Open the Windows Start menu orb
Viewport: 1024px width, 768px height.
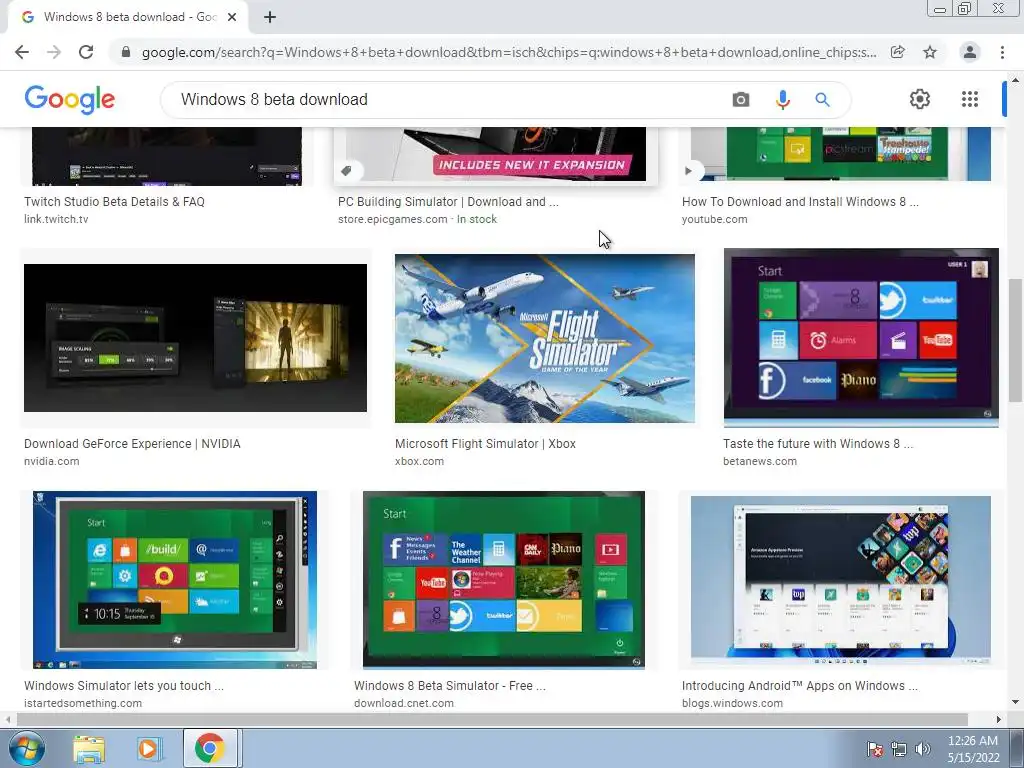[x=27, y=748]
